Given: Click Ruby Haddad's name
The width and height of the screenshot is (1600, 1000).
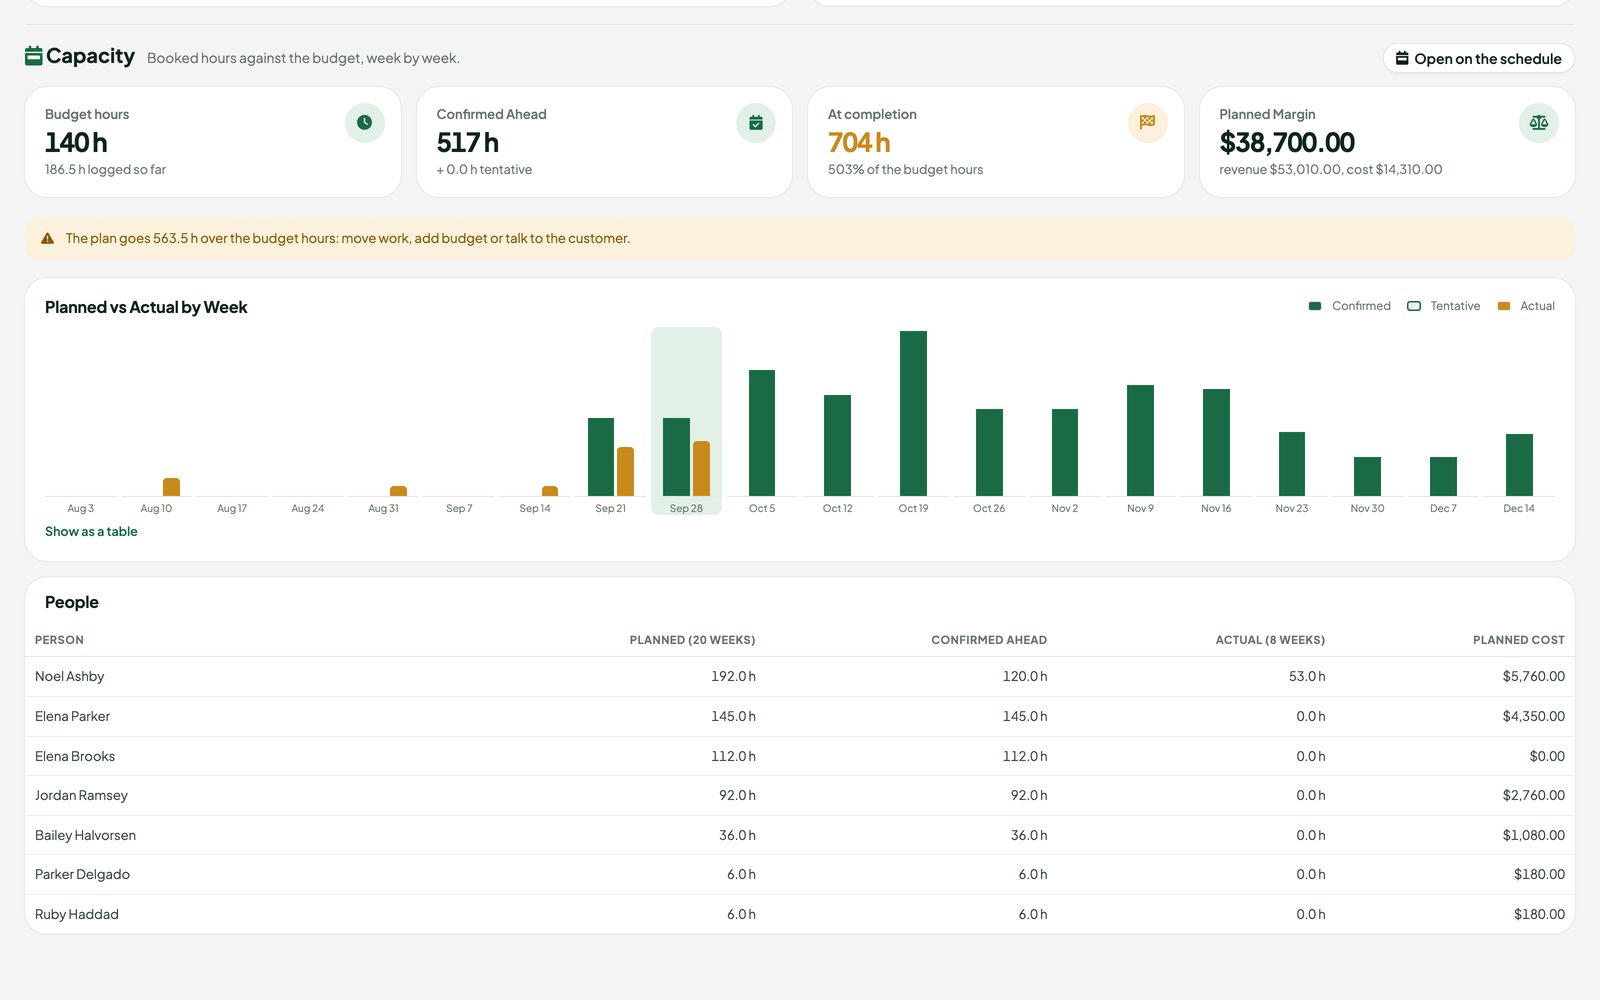Looking at the screenshot, I should [x=77, y=914].
